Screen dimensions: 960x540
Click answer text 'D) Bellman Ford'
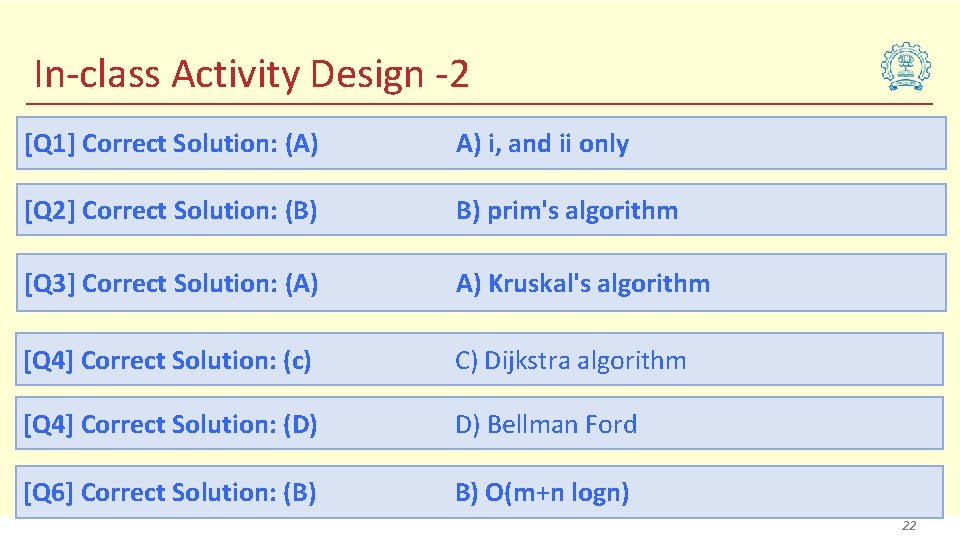tap(546, 424)
